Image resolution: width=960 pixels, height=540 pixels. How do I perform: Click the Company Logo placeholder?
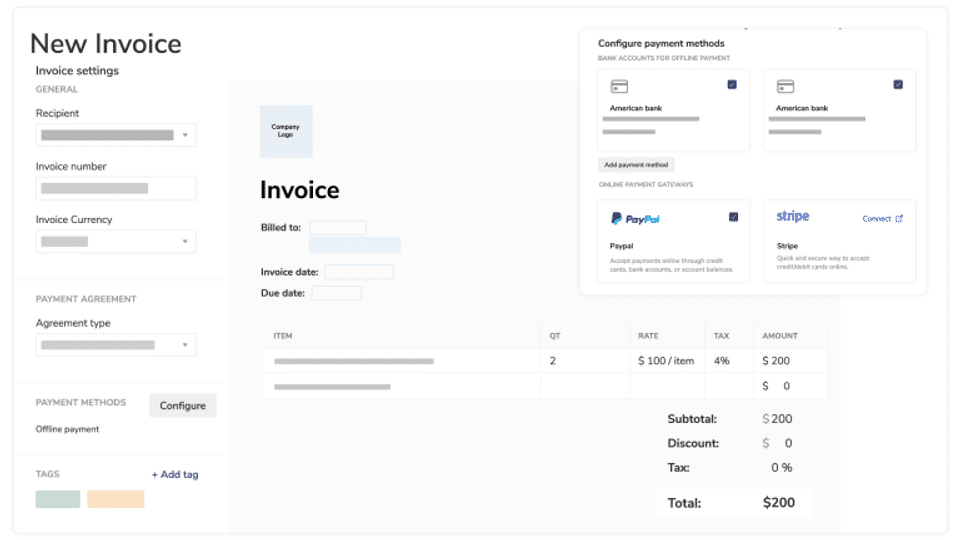(x=286, y=131)
